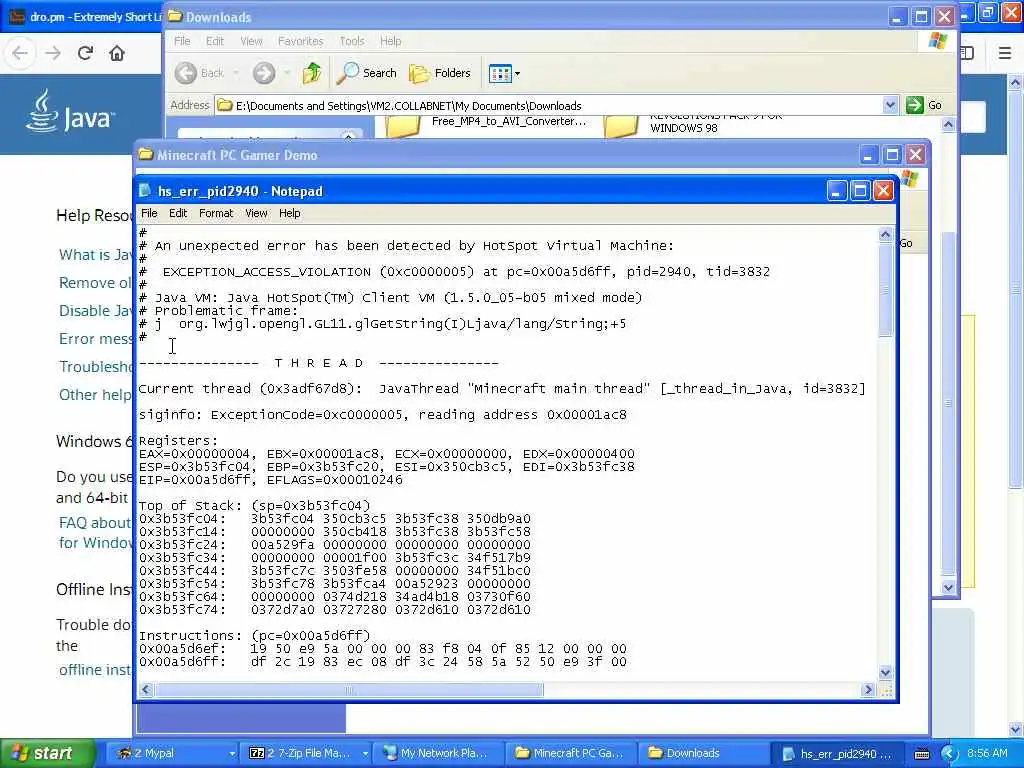Click the 'Registers:' heading text
Screen dimensions: 1024x768
pyautogui.click(x=178, y=441)
